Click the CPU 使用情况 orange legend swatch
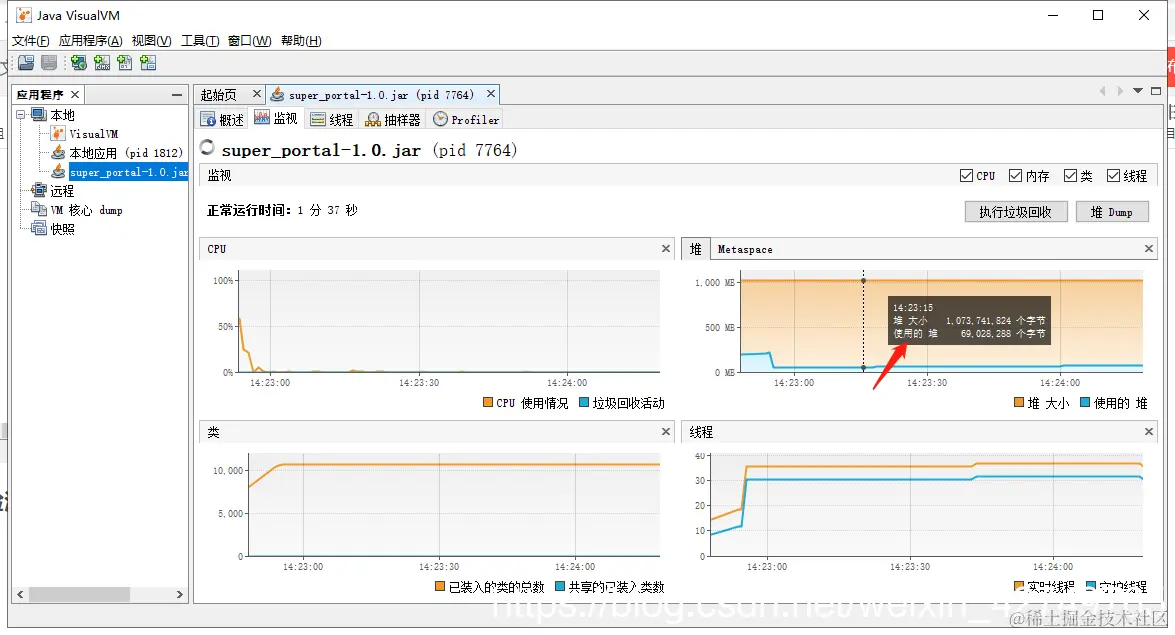 [488, 403]
